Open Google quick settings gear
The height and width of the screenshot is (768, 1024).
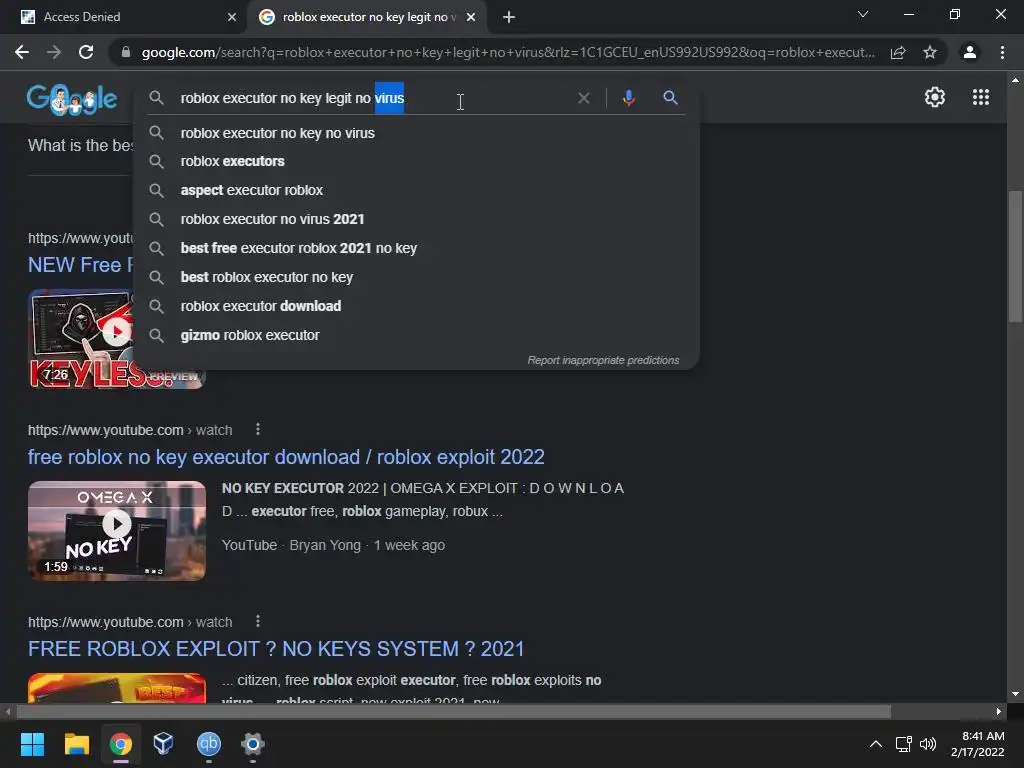(935, 97)
